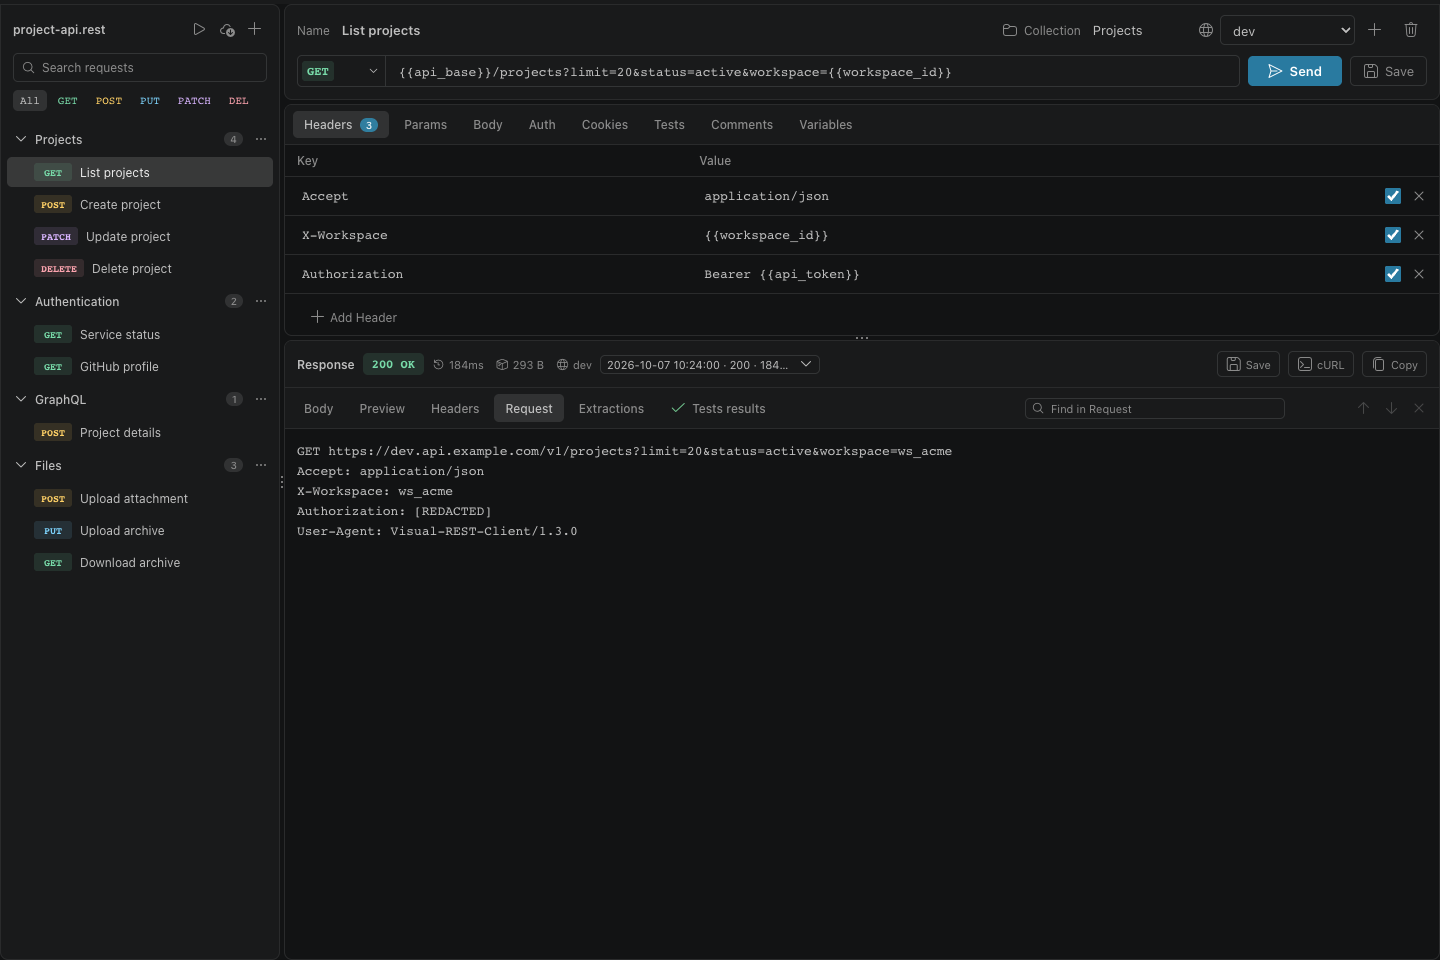Image resolution: width=1440 pixels, height=960 pixels.
Task: Collapse the Projects folder
Action: click(x=21, y=139)
